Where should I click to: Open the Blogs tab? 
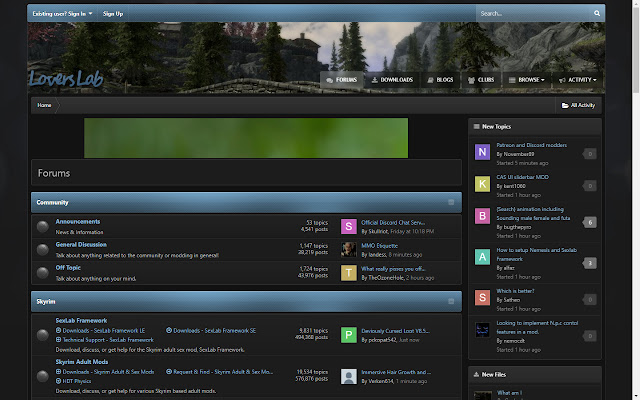(440, 80)
